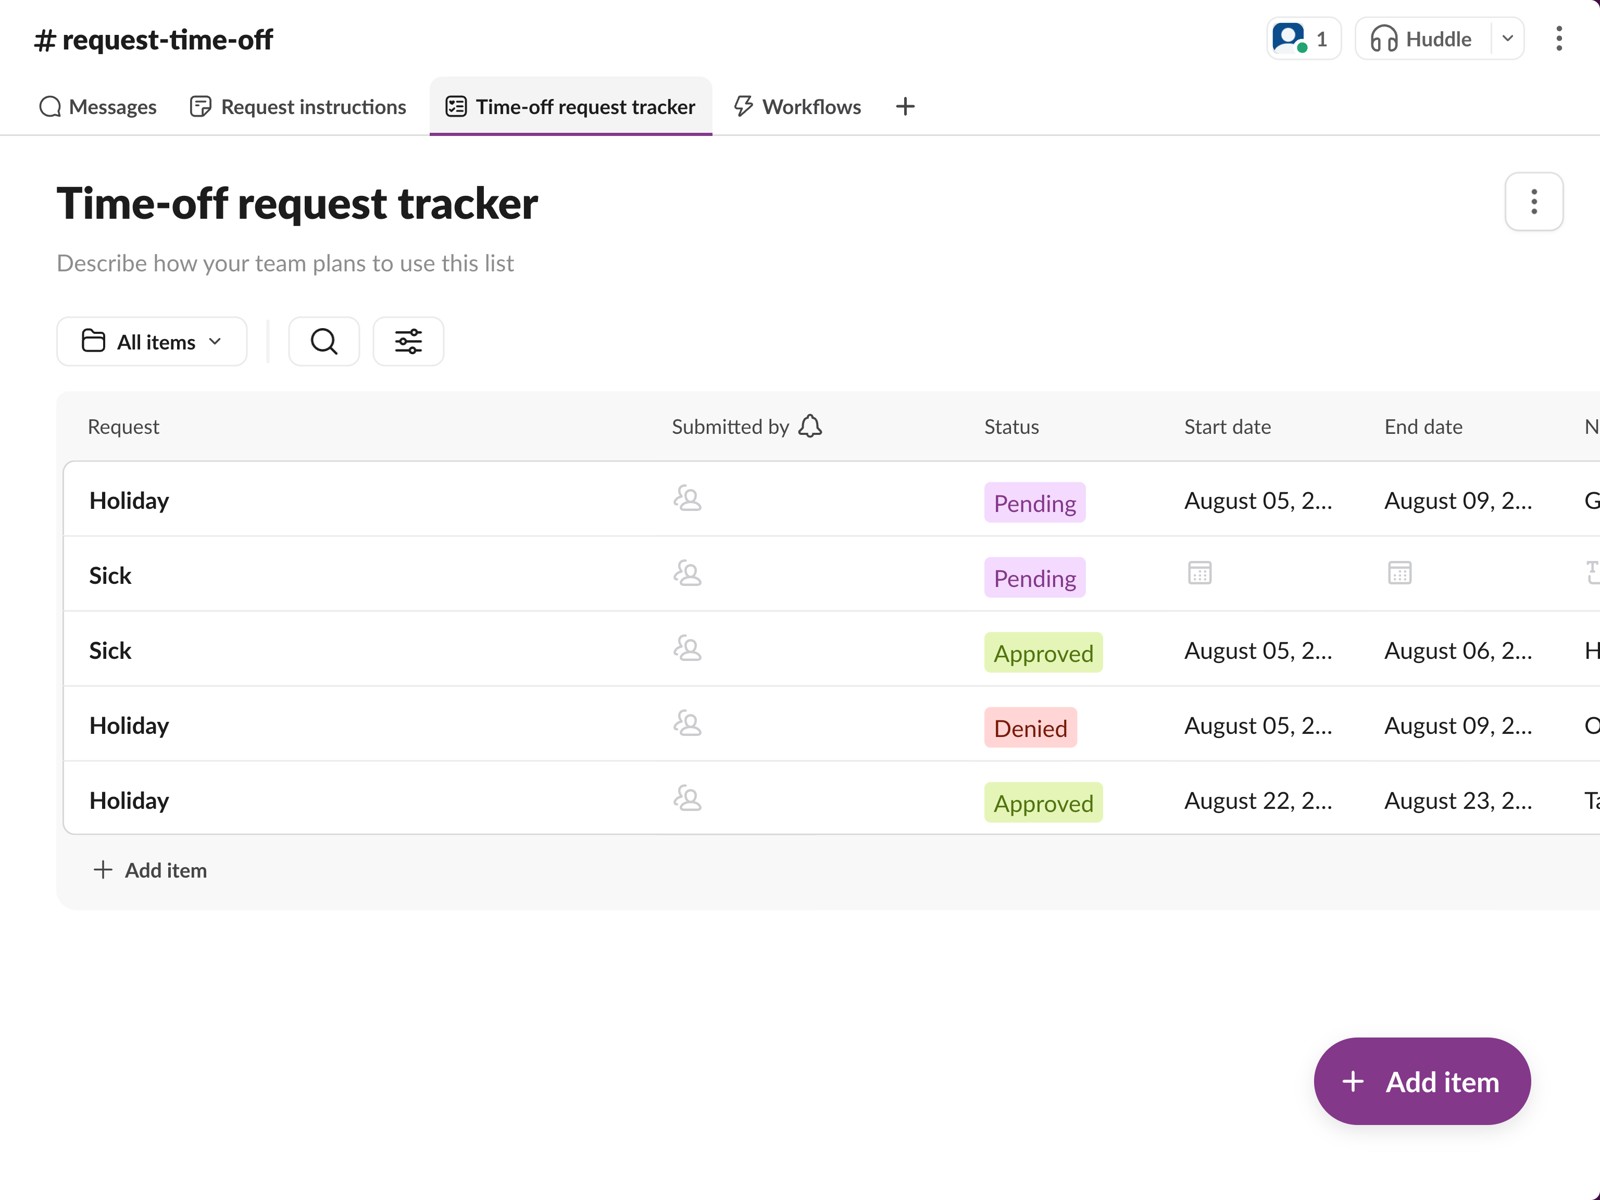Click the empty start date calendar icon
1600x1200 pixels.
(1199, 574)
